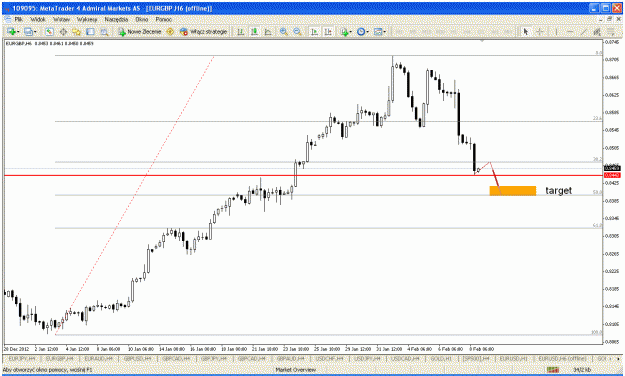Click the New Chart icon

[x=11, y=31]
